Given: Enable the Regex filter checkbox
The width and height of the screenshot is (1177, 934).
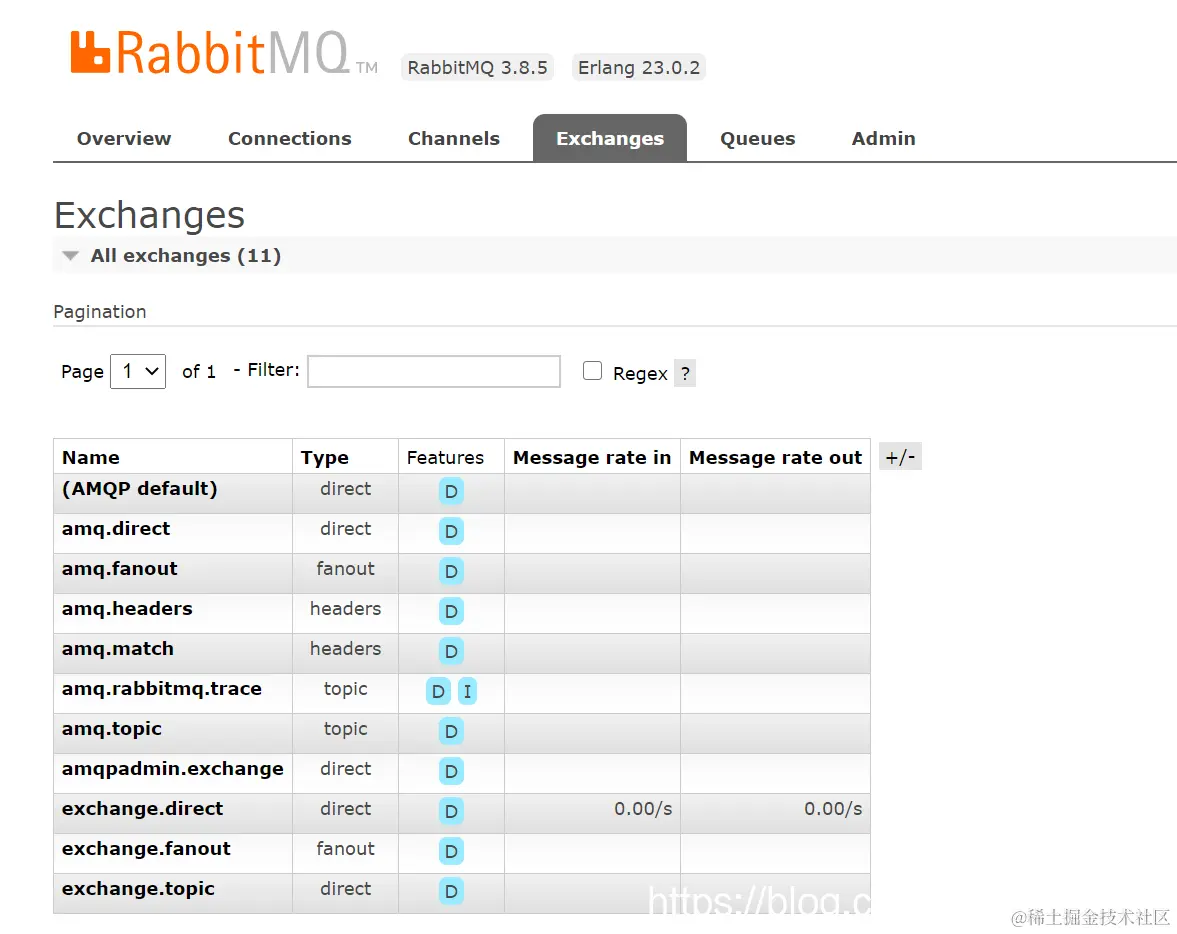Looking at the screenshot, I should [x=592, y=371].
